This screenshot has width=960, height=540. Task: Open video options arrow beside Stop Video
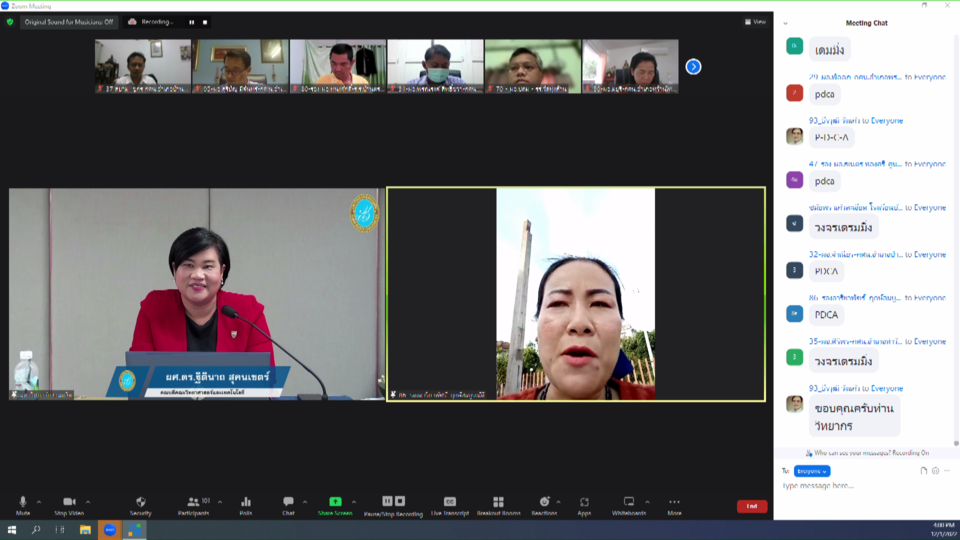pos(88,502)
